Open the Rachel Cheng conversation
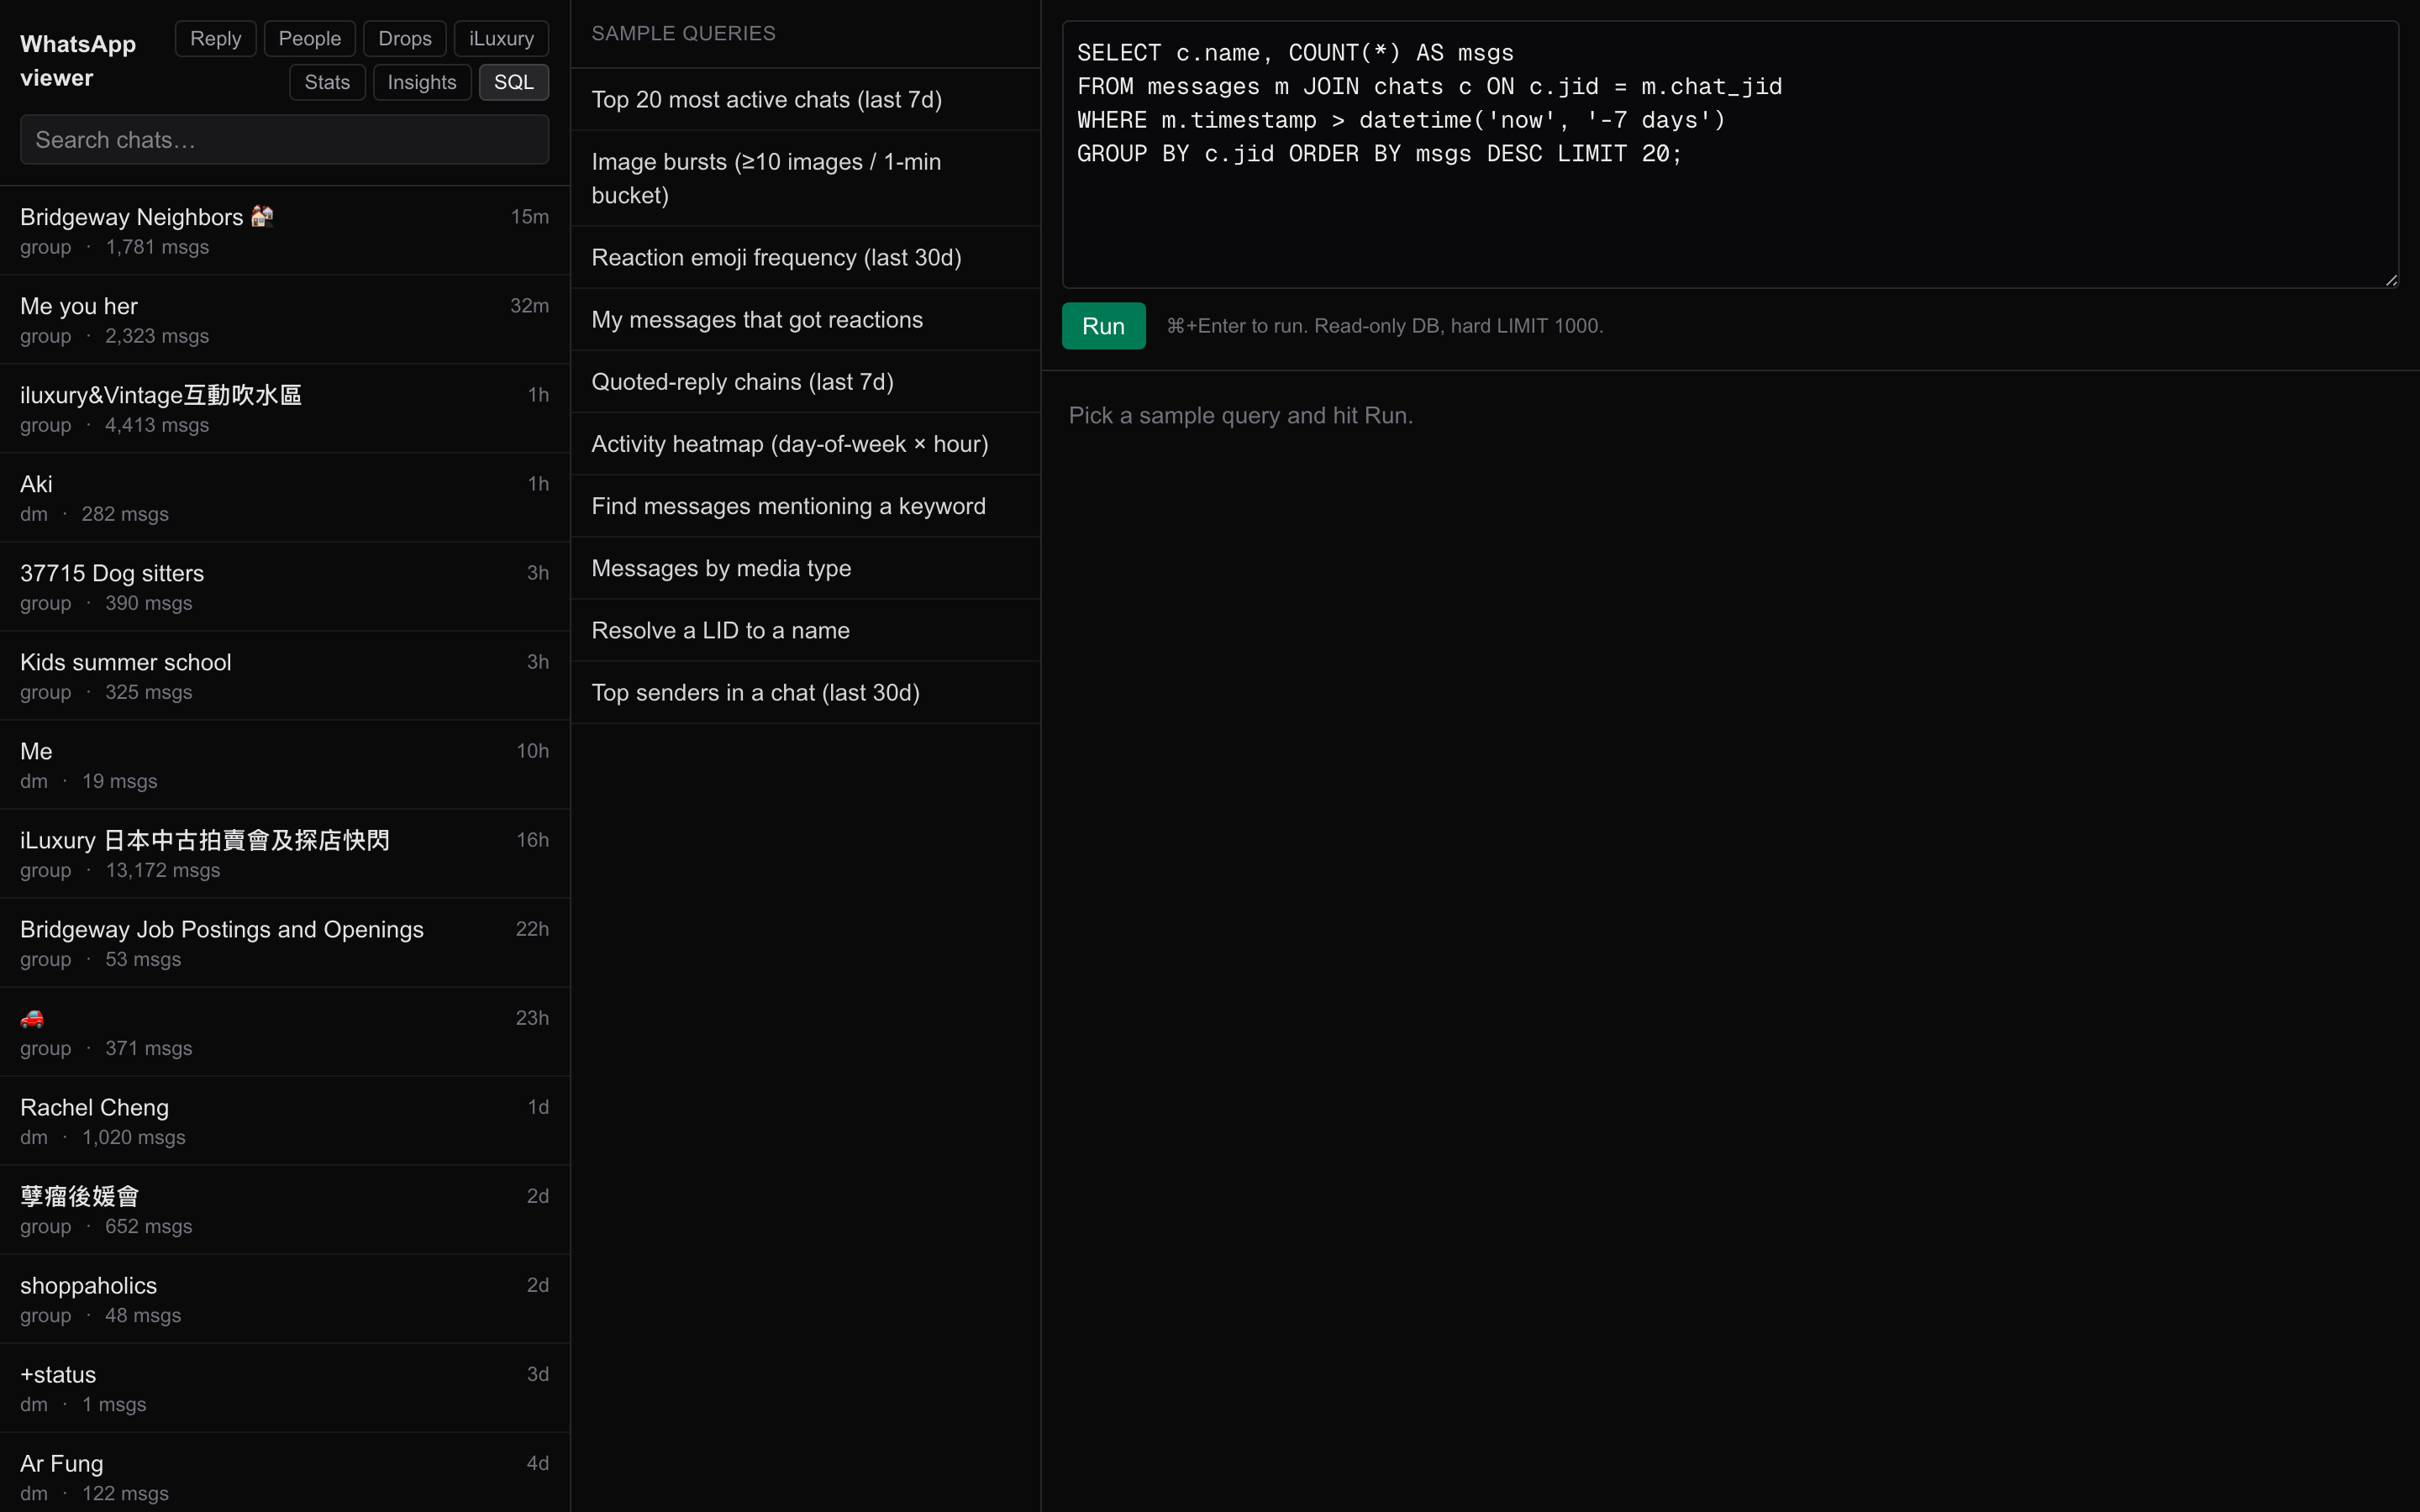The height and width of the screenshot is (1512, 2420). click(x=284, y=1121)
